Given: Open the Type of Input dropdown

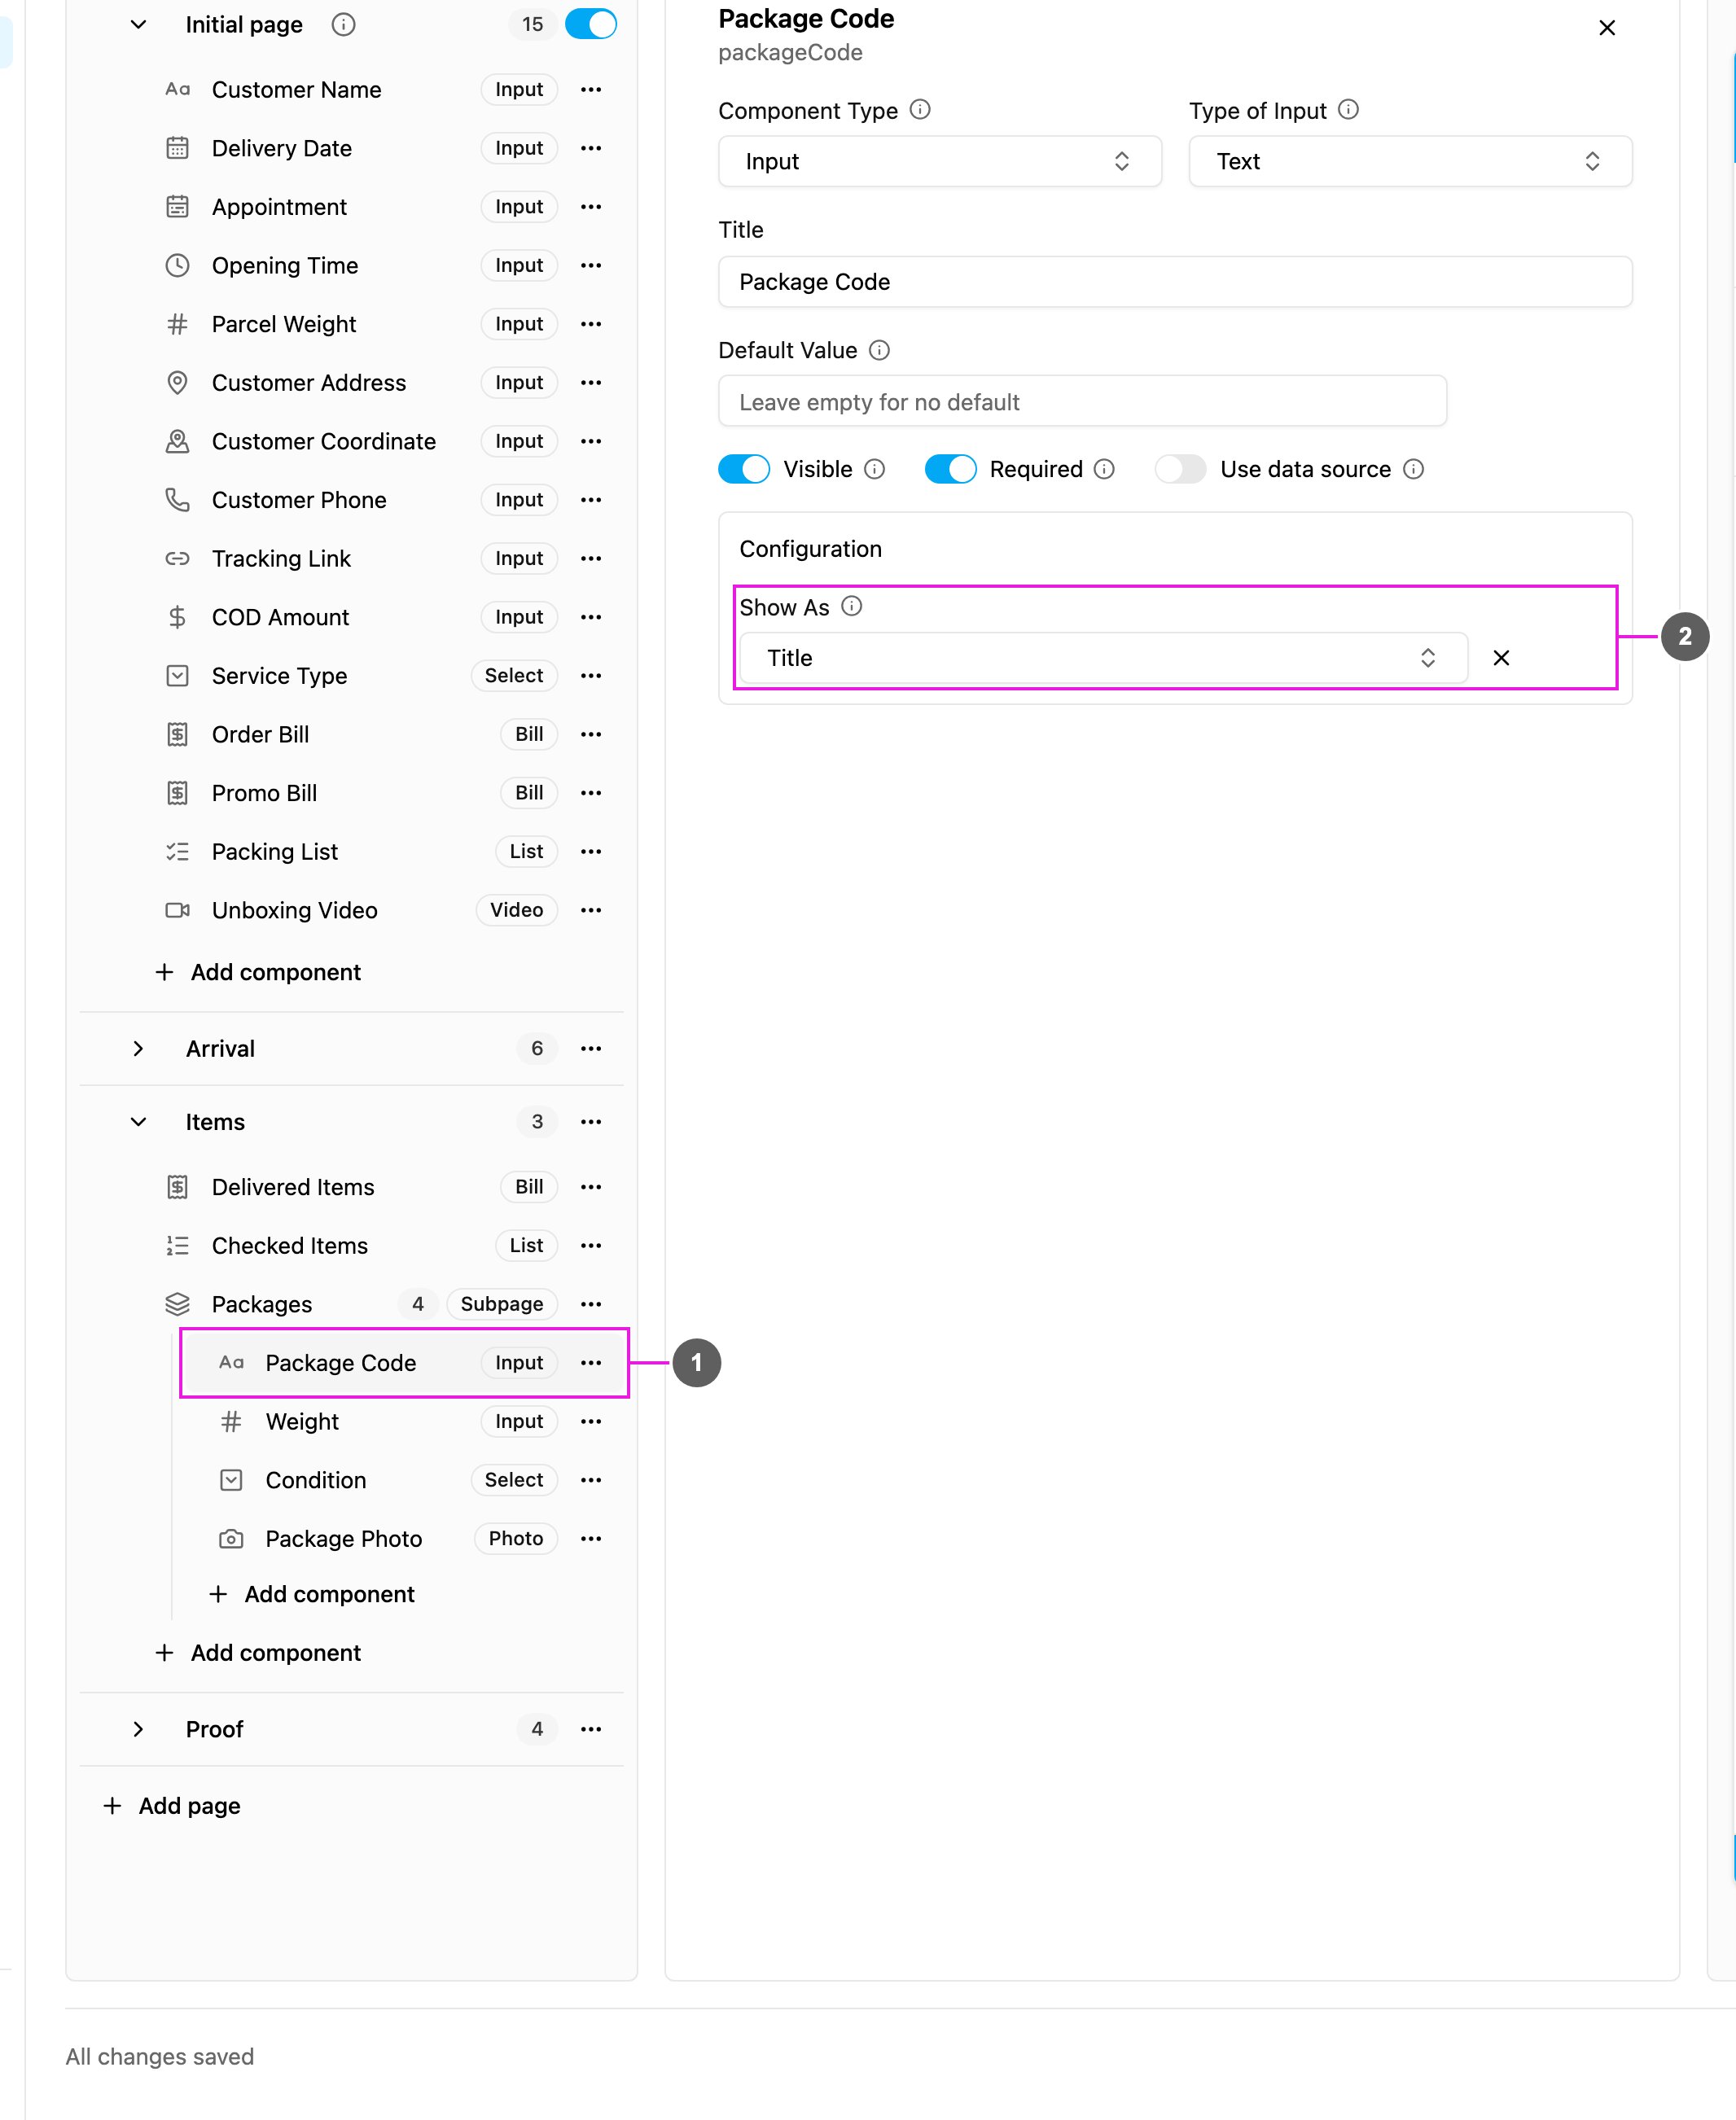Looking at the screenshot, I should pos(1410,162).
